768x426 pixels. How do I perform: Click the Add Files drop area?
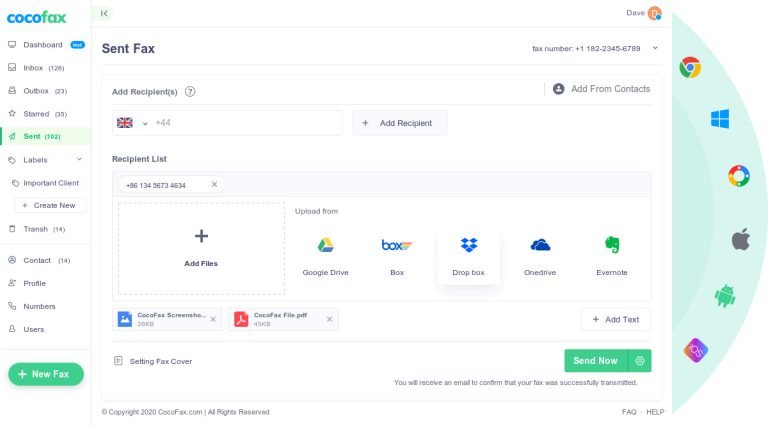tap(201, 249)
